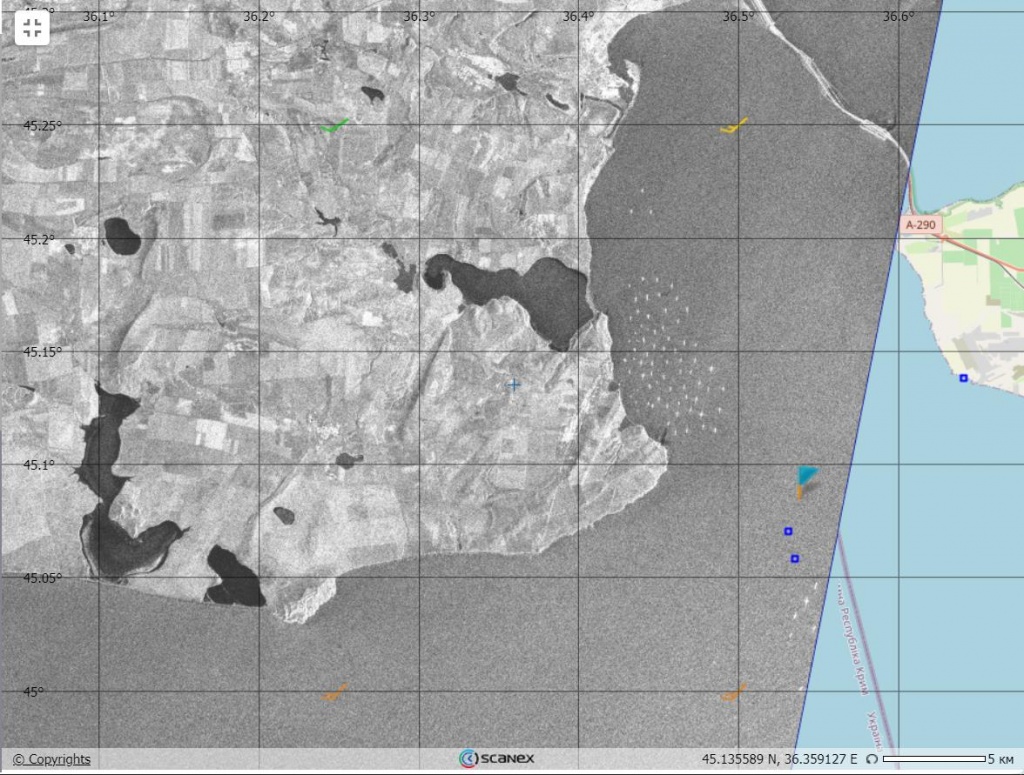The width and height of the screenshot is (1024, 775).
Task: Click the A-290 road label
Action: [x=921, y=225]
